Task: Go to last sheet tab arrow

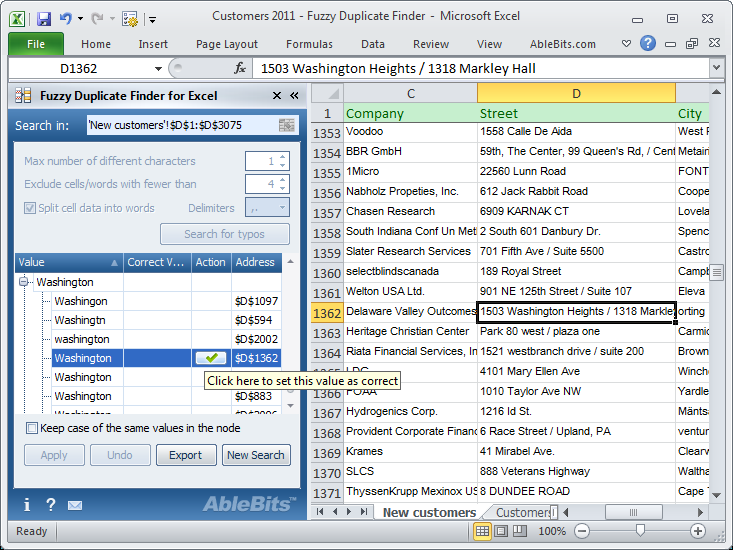Action: [364, 512]
